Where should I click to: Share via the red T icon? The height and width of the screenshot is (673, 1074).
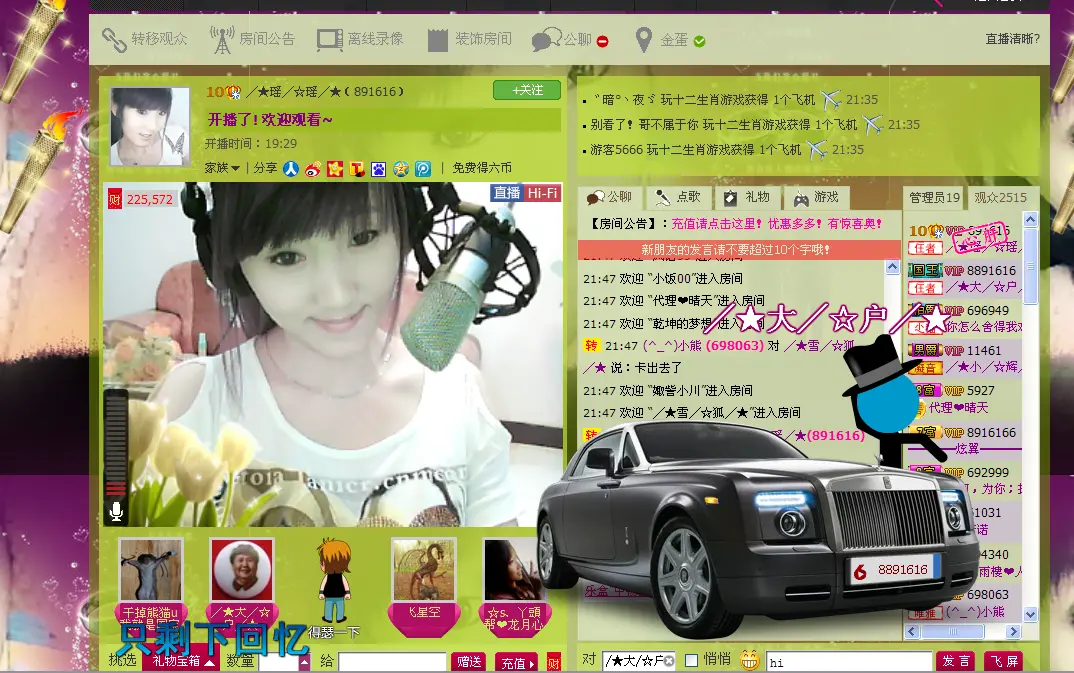(x=357, y=168)
